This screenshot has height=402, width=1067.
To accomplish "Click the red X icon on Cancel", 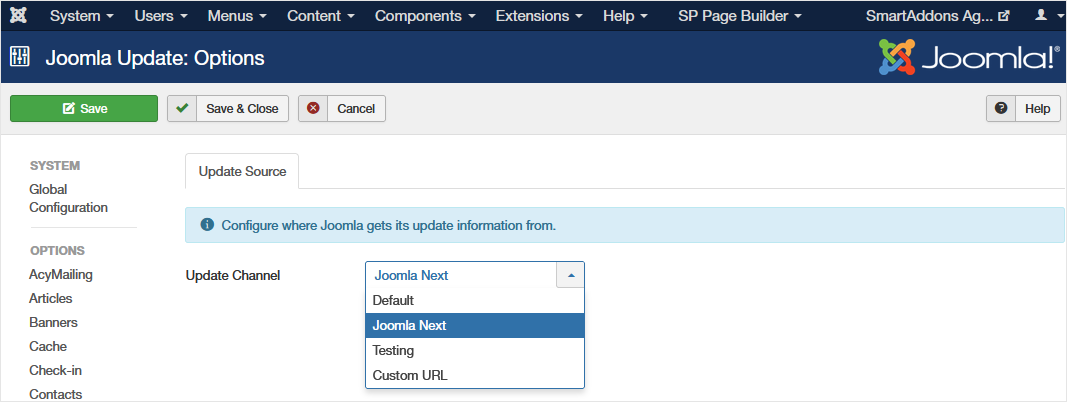I will 313,108.
